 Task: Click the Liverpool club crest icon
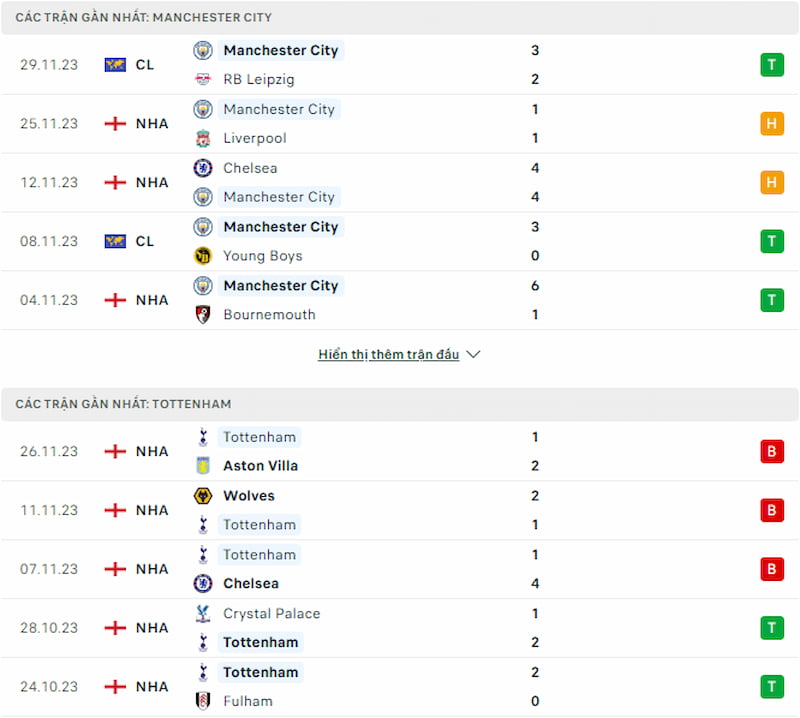[203, 138]
